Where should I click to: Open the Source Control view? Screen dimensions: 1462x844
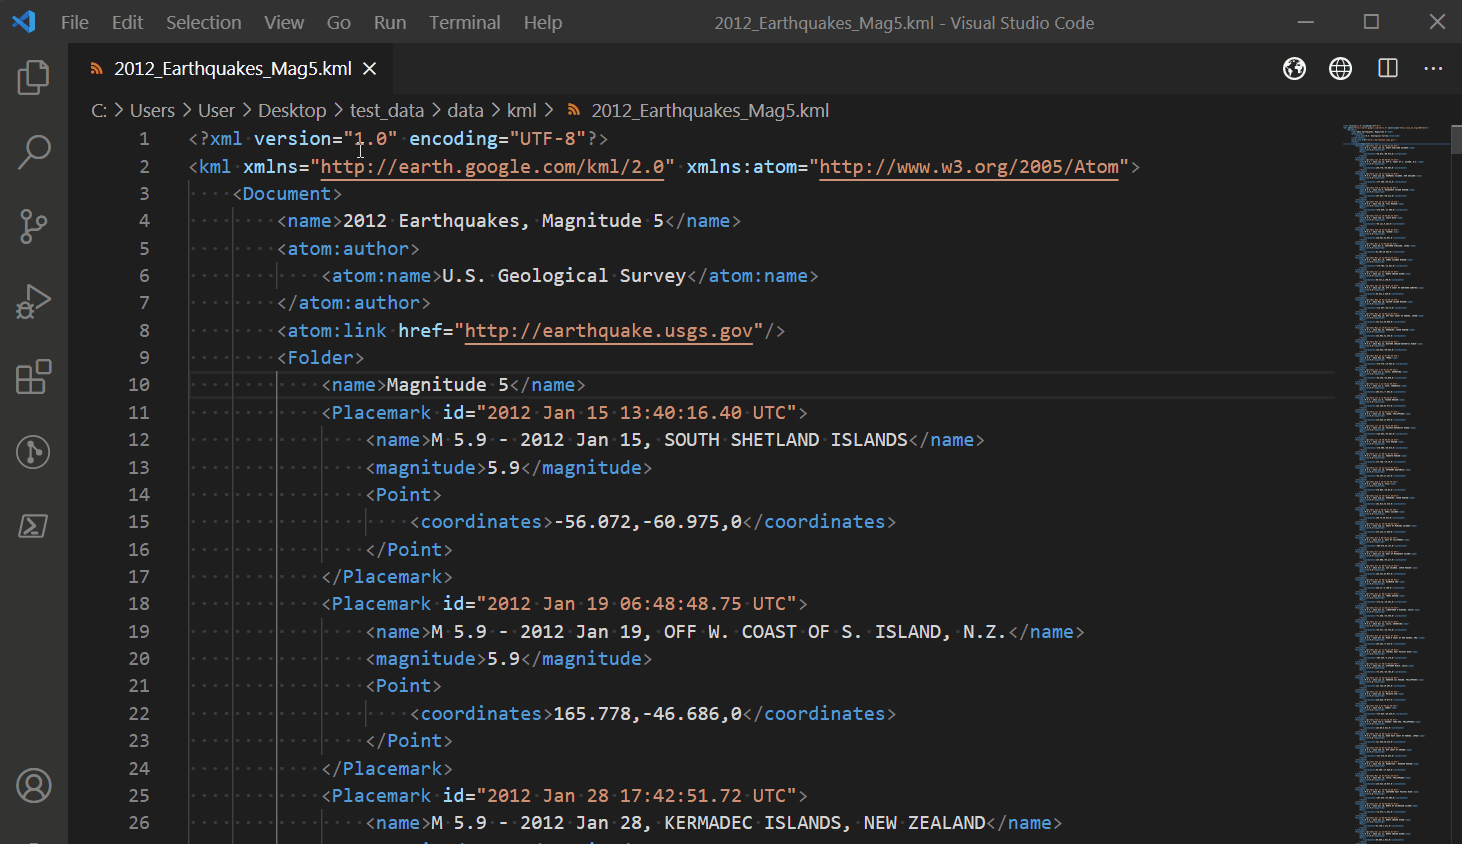click(x=33, y=227)
